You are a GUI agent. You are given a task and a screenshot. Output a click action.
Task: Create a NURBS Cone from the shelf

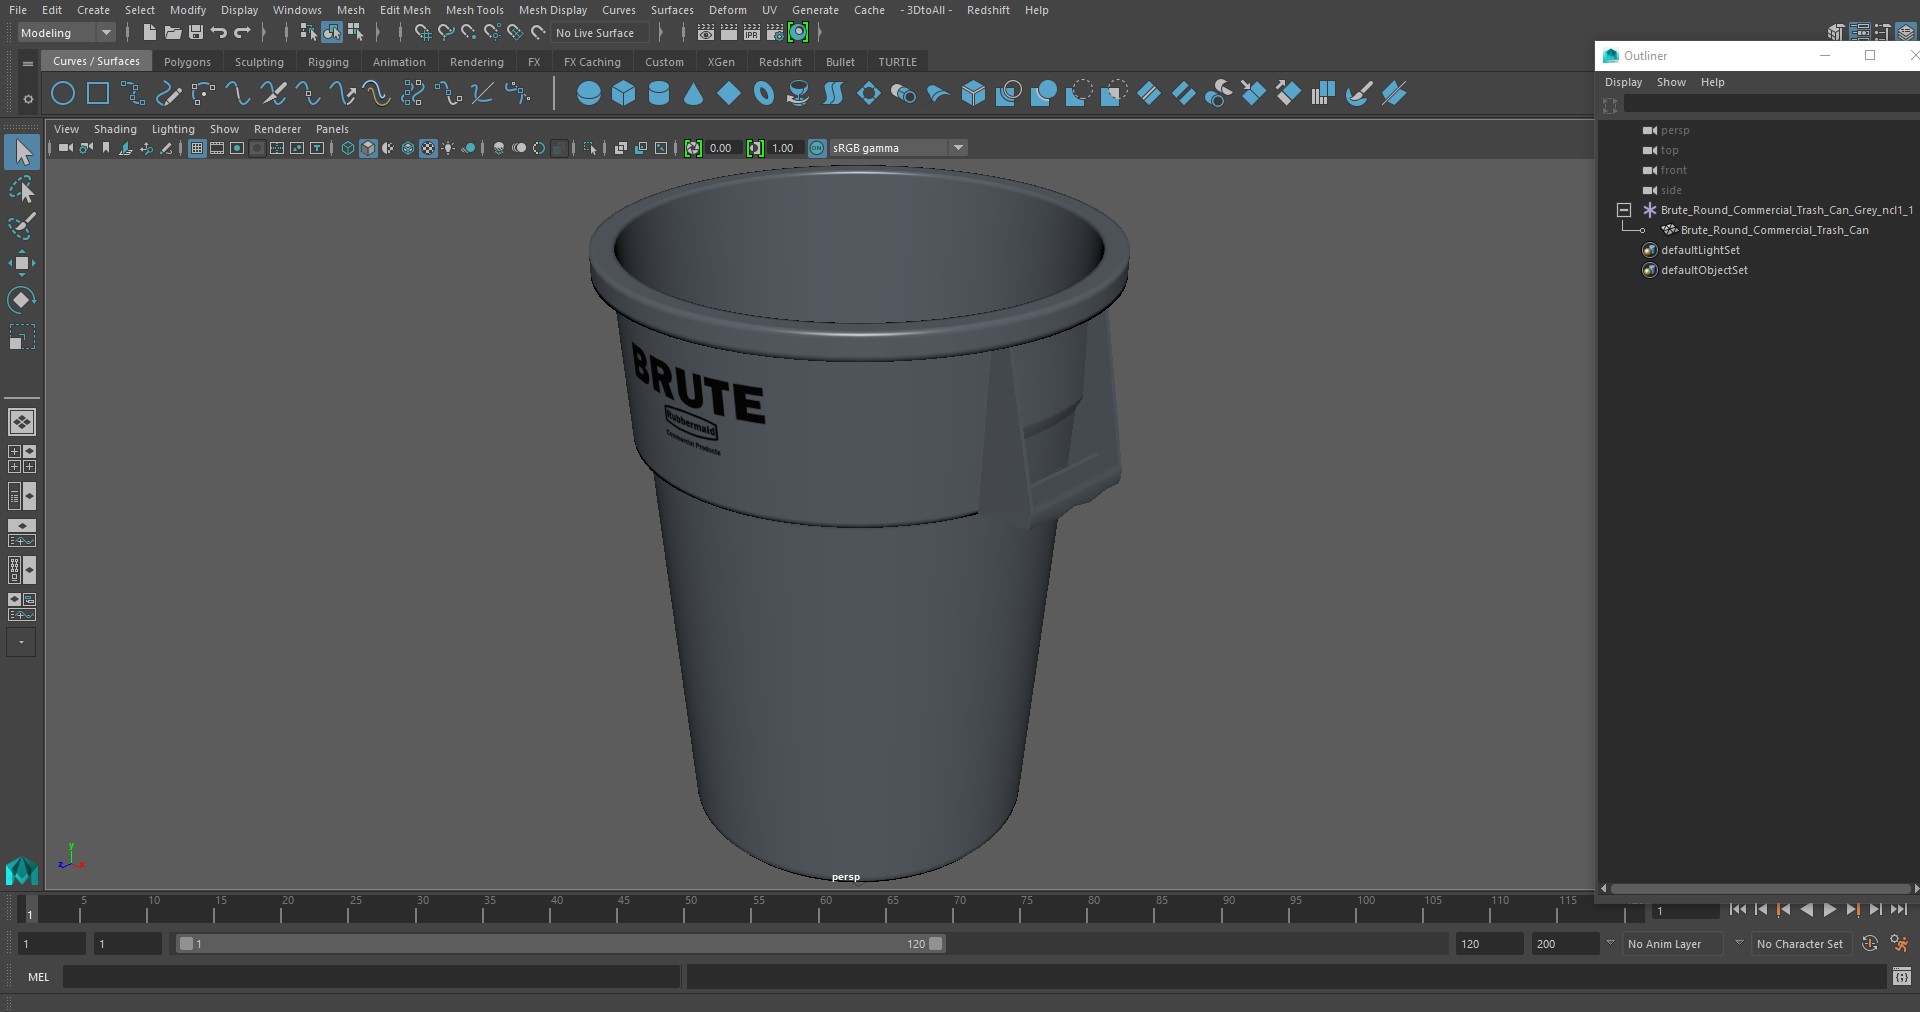coord(693,94)
